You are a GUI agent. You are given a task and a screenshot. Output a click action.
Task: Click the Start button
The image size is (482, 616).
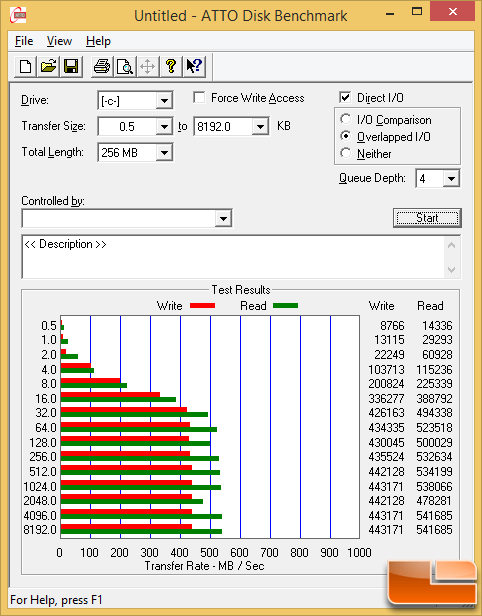click(427, 218)
